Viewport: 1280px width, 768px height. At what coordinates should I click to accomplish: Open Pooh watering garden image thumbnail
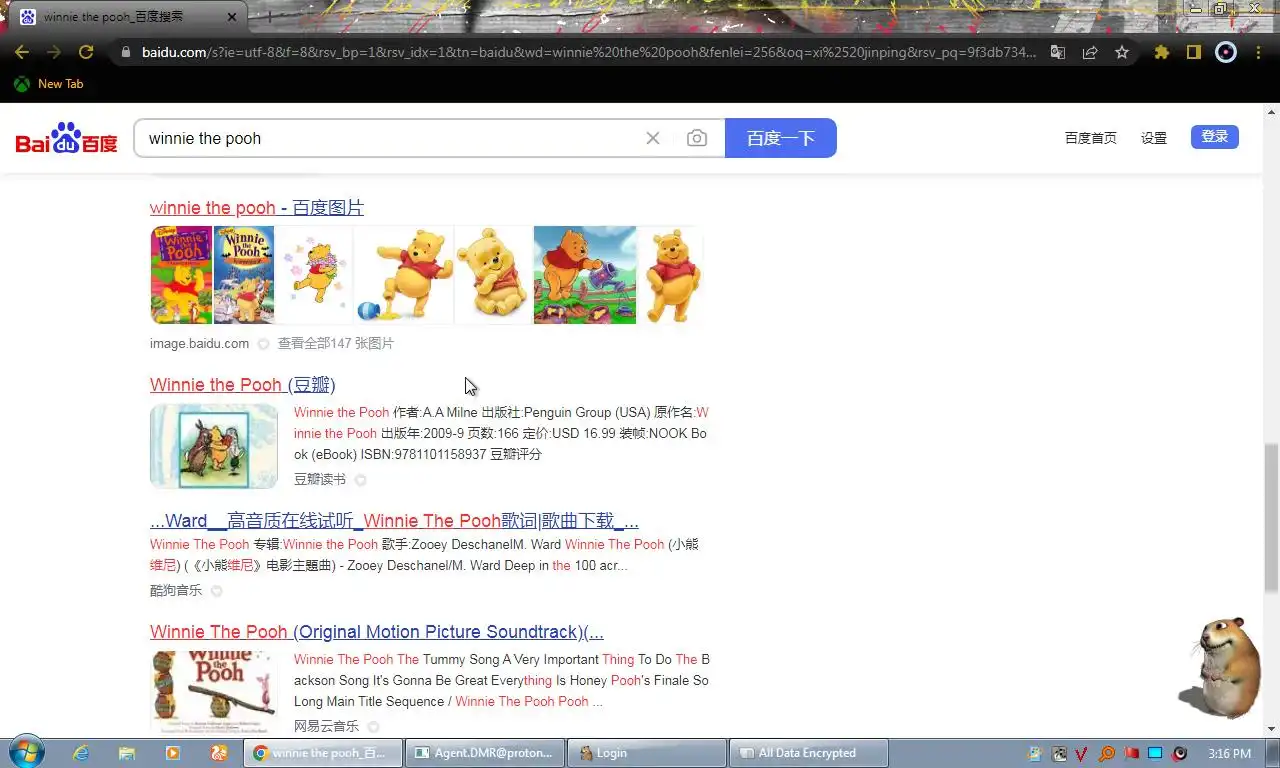pos(585,275)
